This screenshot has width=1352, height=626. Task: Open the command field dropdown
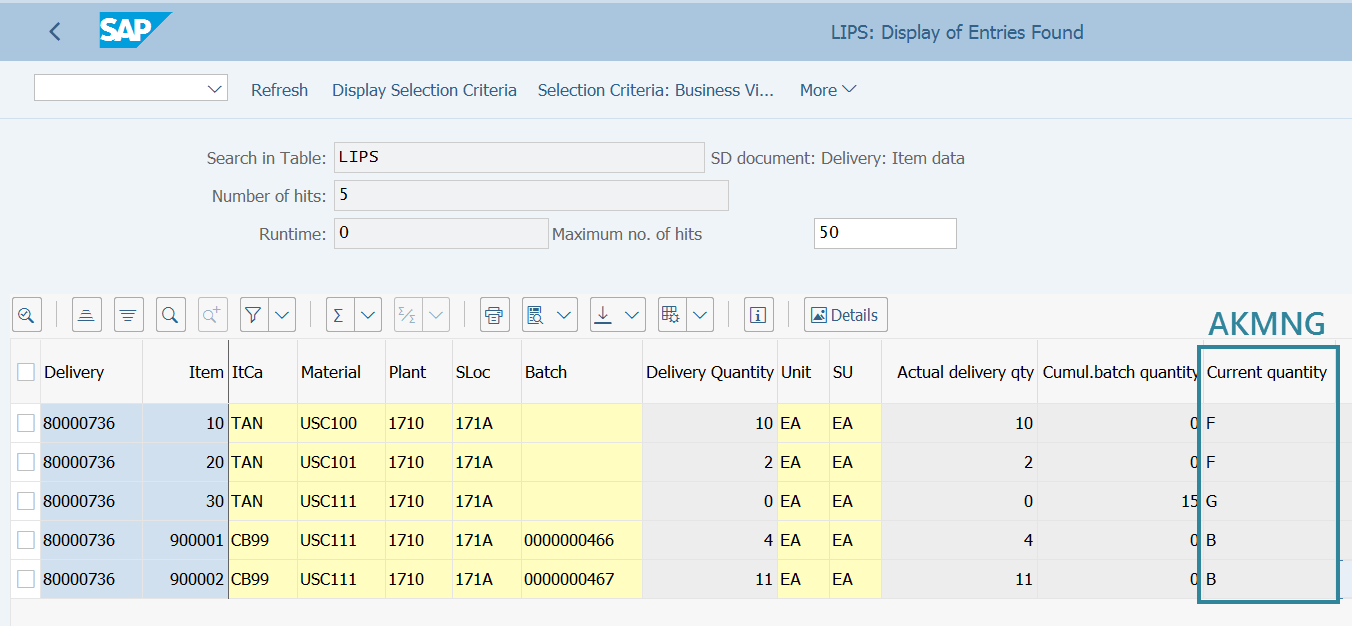tap(215, 89)
